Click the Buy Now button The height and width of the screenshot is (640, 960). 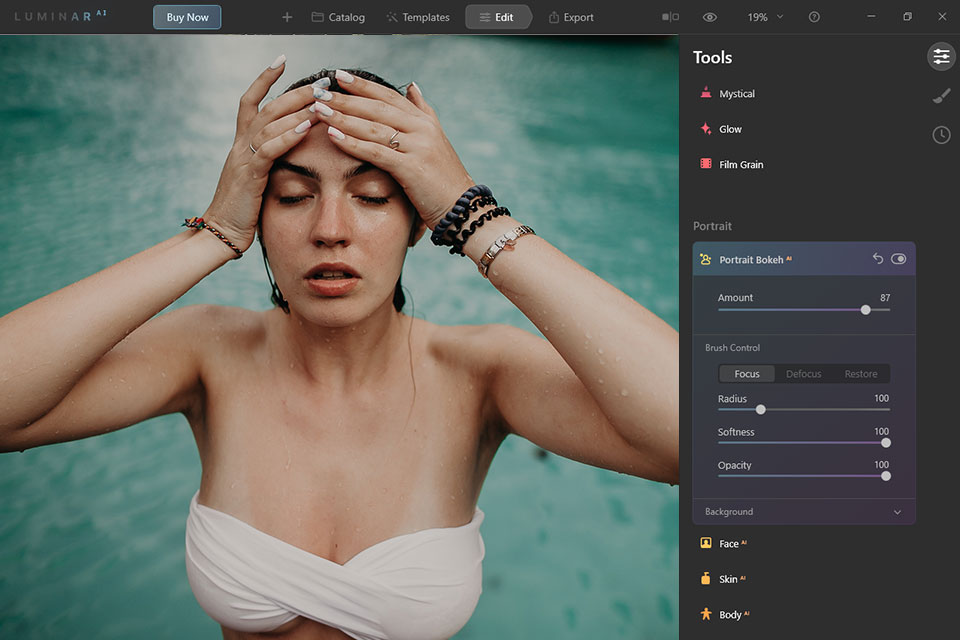pos(187,17)
